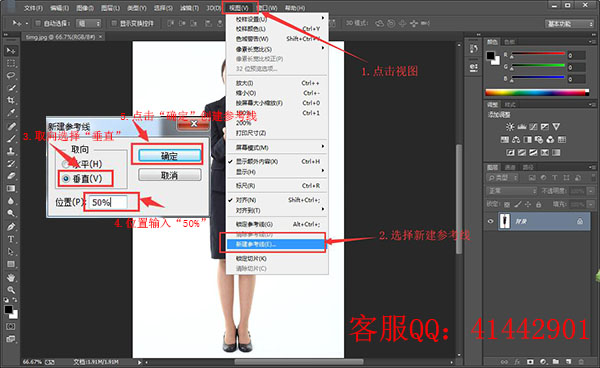Select the Move tool in the toolbox
Viewport: 600px width, 368px height.
(x=11, y=50)
